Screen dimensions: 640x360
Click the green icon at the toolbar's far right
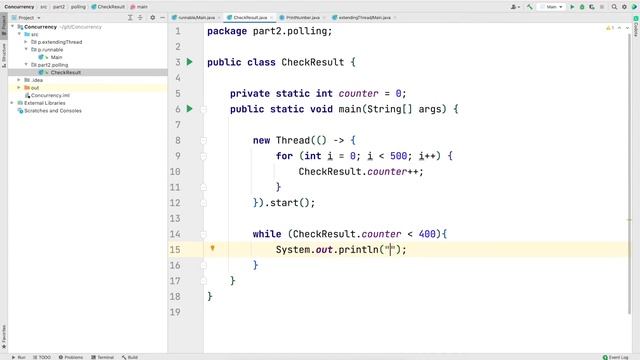point(634,7)
